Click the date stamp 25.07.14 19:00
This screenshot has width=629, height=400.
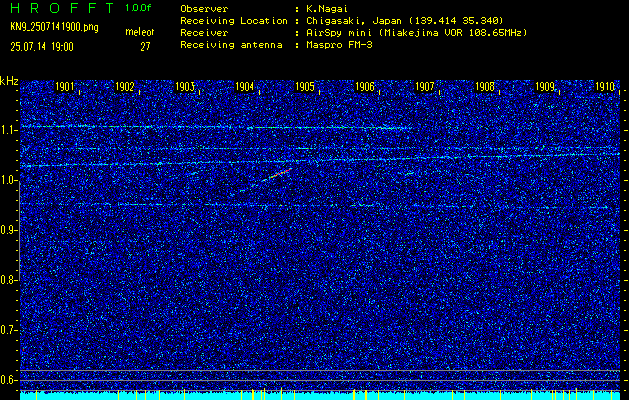click(x=42, y=47)
